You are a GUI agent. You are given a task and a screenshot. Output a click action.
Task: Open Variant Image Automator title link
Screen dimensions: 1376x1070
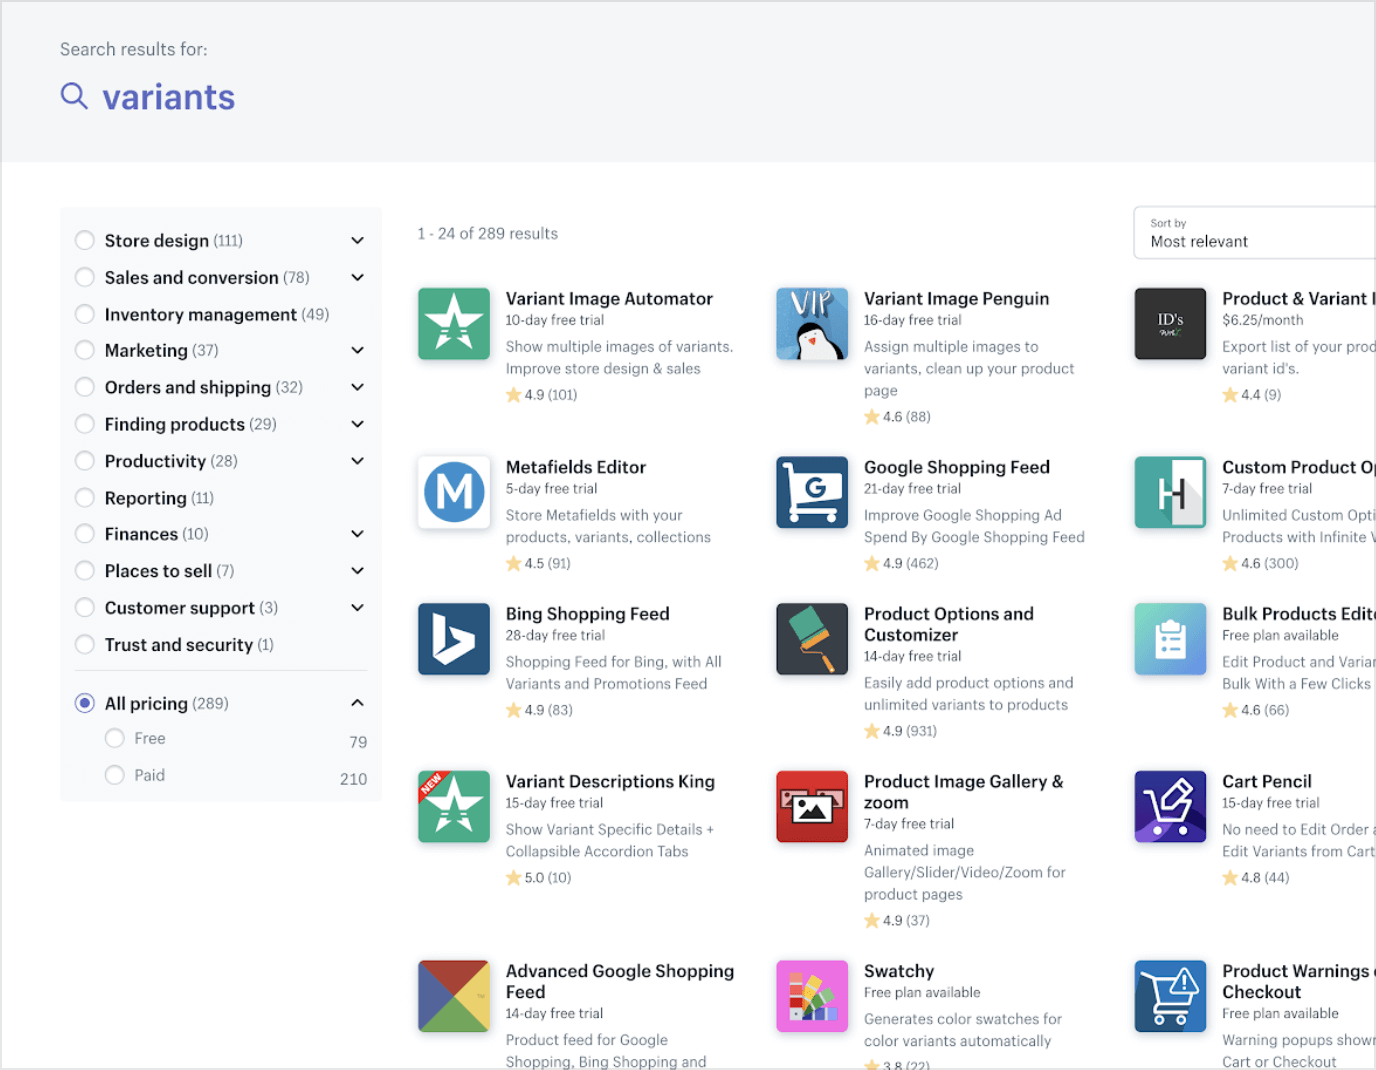pyautogui.click(x=609, y=299)
